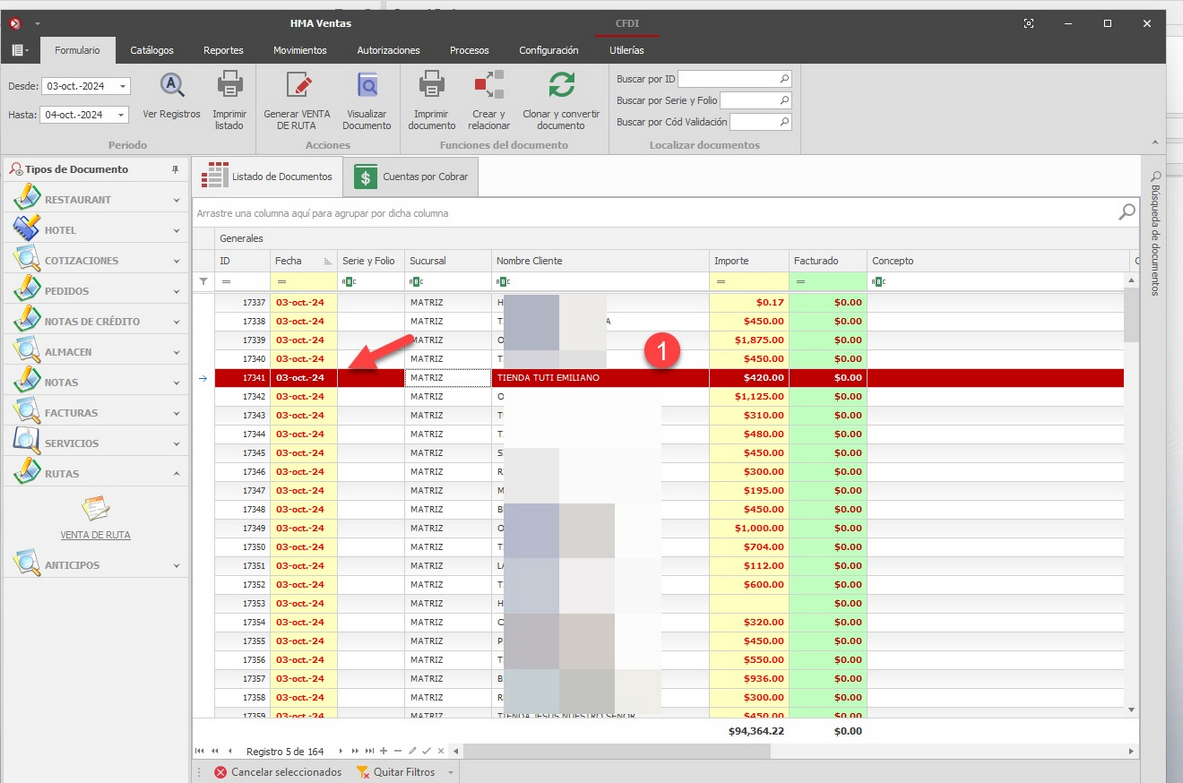This screenshot has width=1183, height=783.
Task: Click the search icon for Cód Validación
Action: tap(785, 121)
